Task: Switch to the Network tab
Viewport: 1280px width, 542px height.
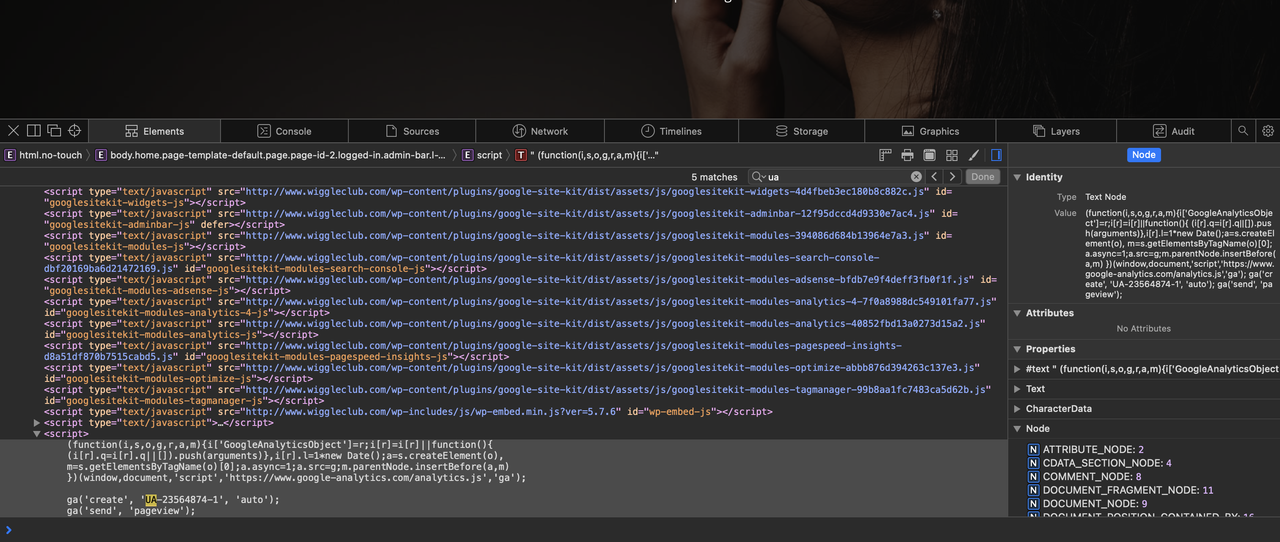Action: pyautogui.click(x=541, y=131)
